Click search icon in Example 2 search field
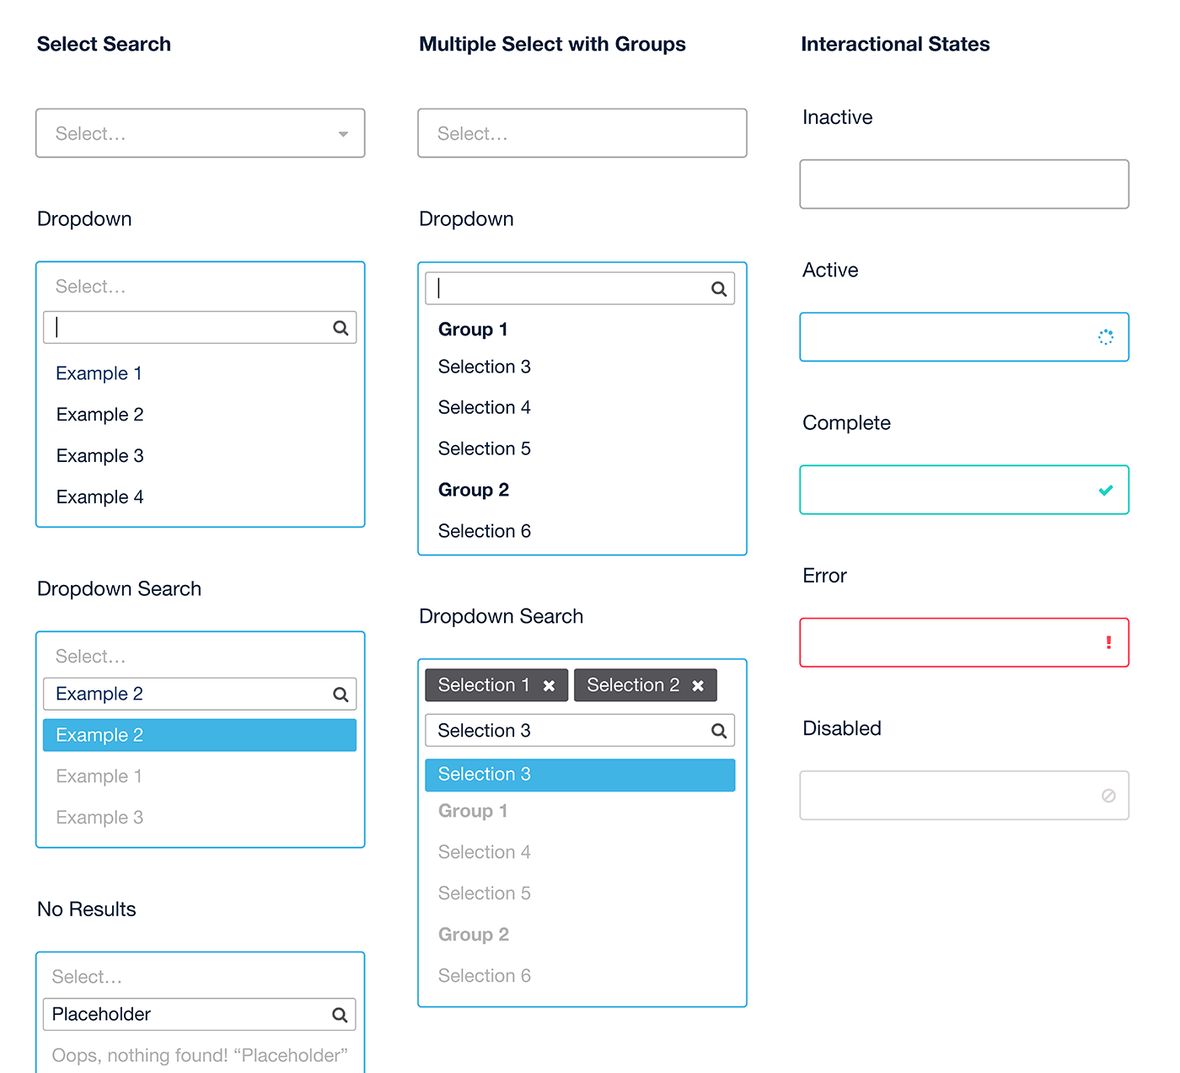 click(x=340, y=694)
